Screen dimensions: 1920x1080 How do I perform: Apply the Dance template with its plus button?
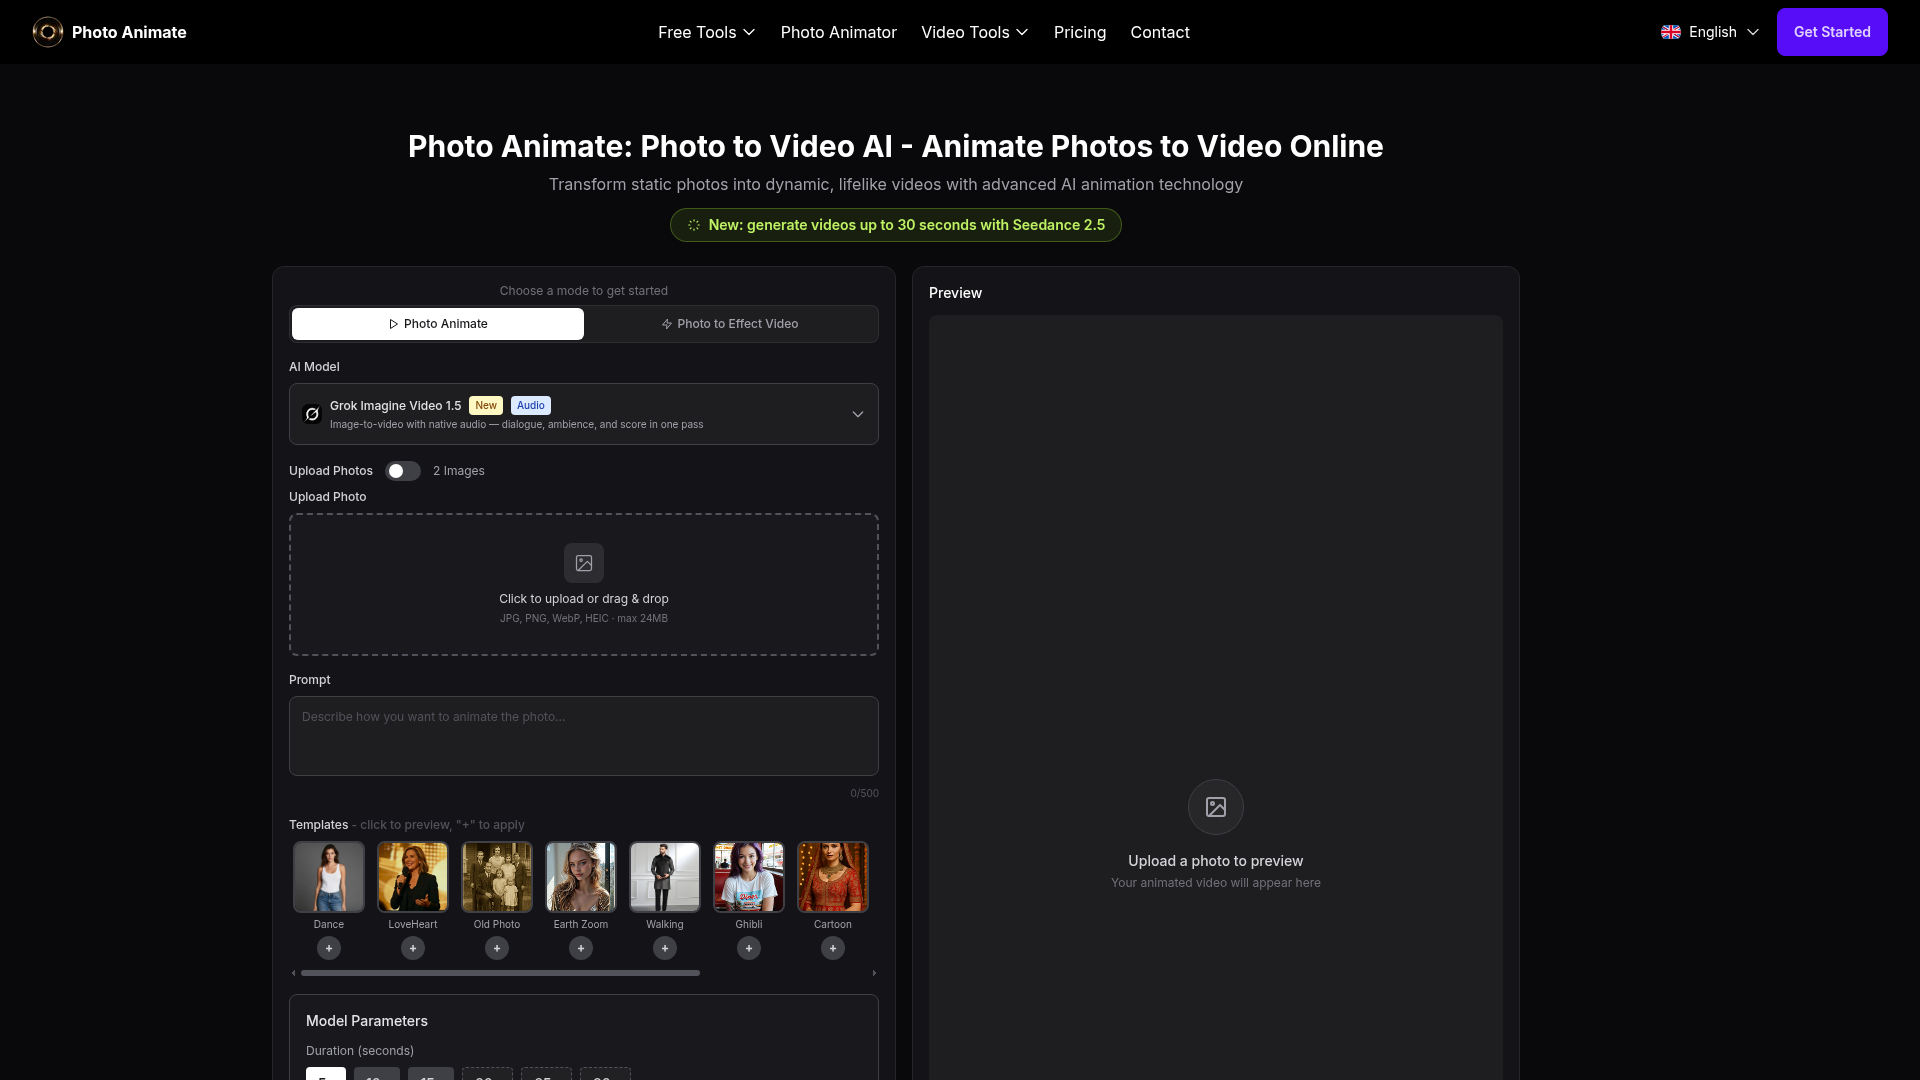coord(329,948)
